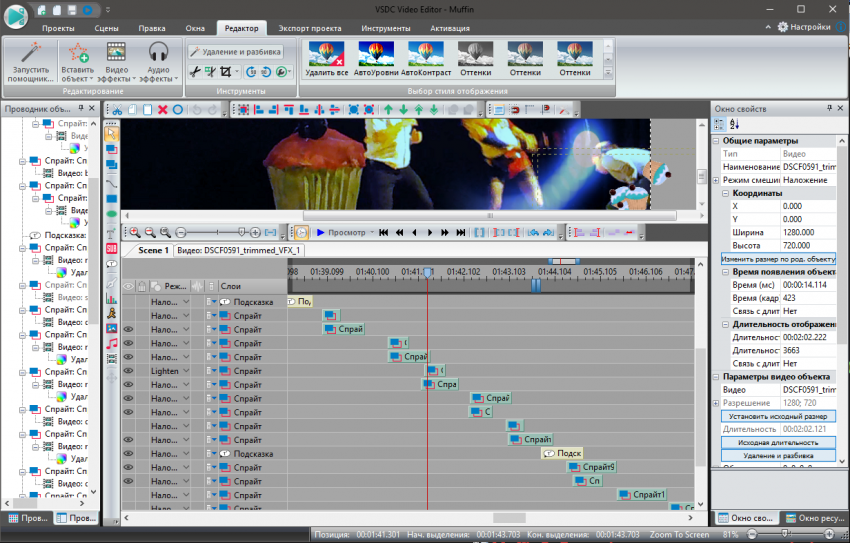This screenshot has width=850, height=543.
Task: Open blend mode dropdown on Lighten row
Action: (186, 371)
